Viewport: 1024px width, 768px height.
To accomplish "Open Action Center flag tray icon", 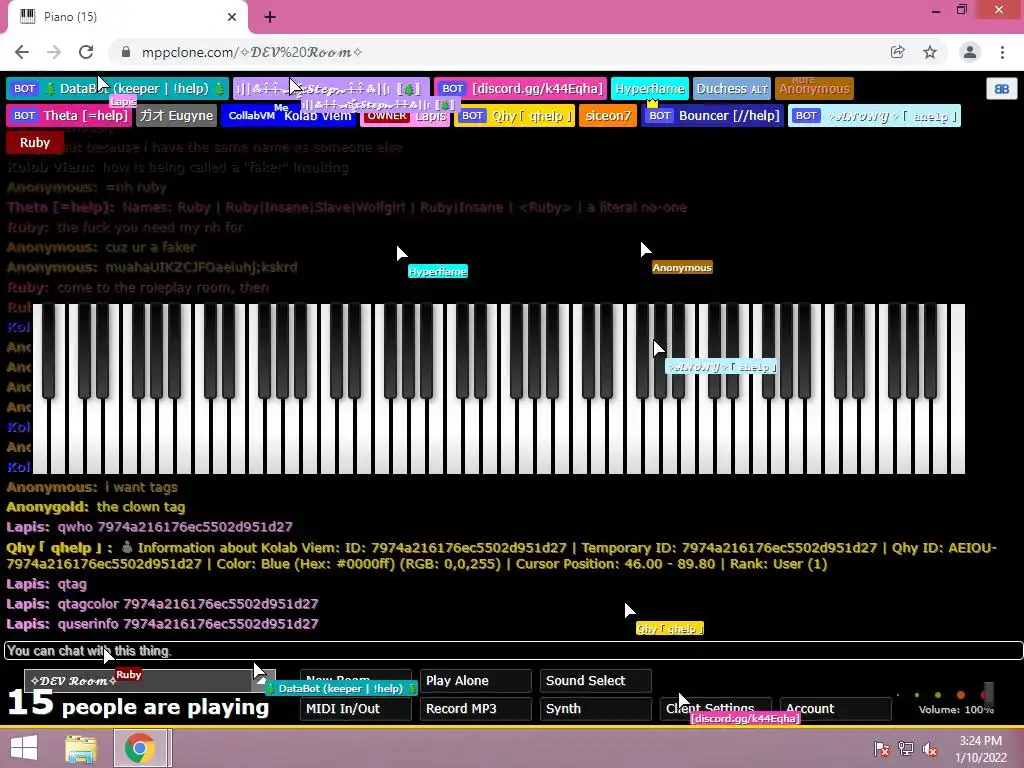I will tap(882, 748).
